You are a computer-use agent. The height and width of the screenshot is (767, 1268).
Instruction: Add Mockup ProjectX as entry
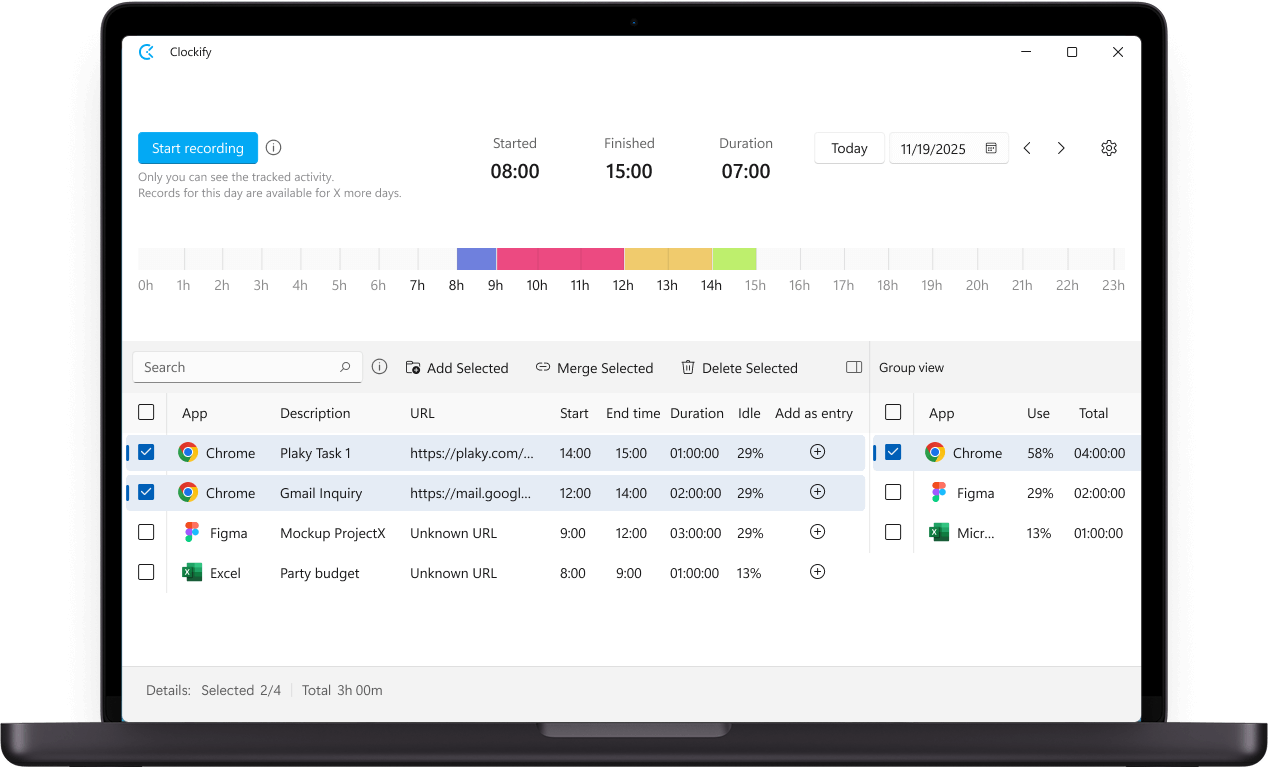tap(817, 532)
